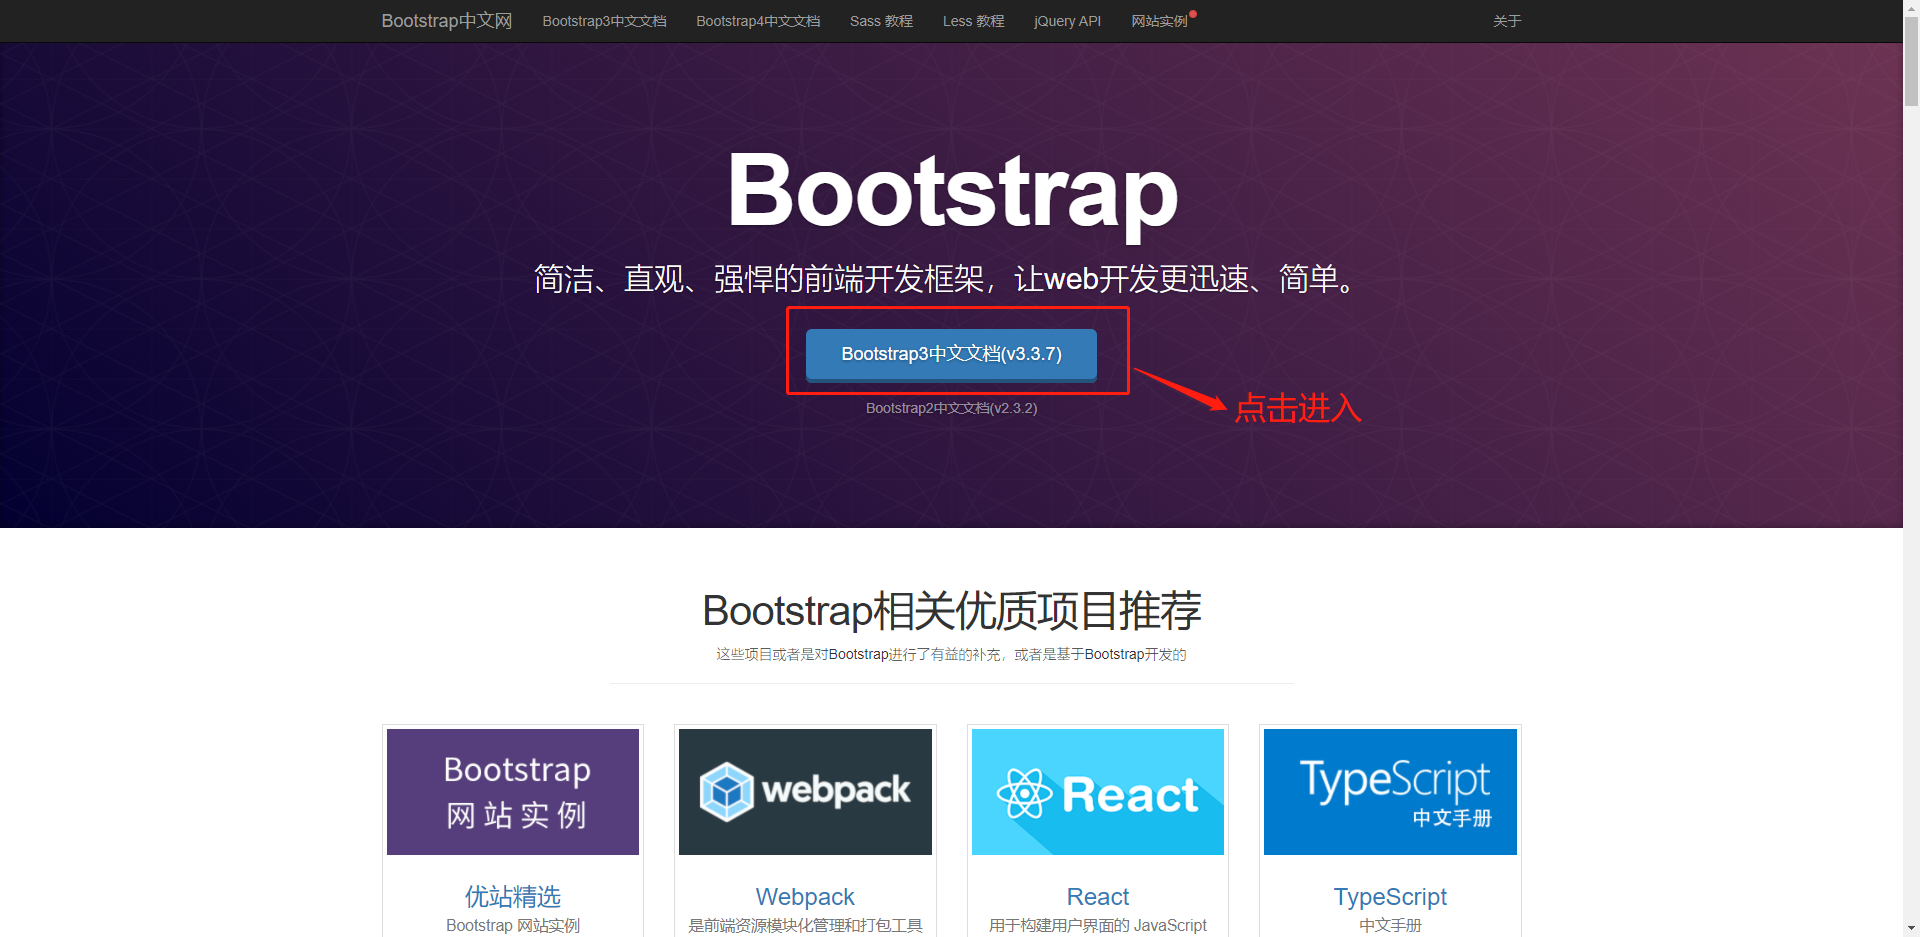Screen dimensions: 1920x937
Task: Click the Bootstrap 网站实例 purple thumbnail
Action: click(513, 791)
